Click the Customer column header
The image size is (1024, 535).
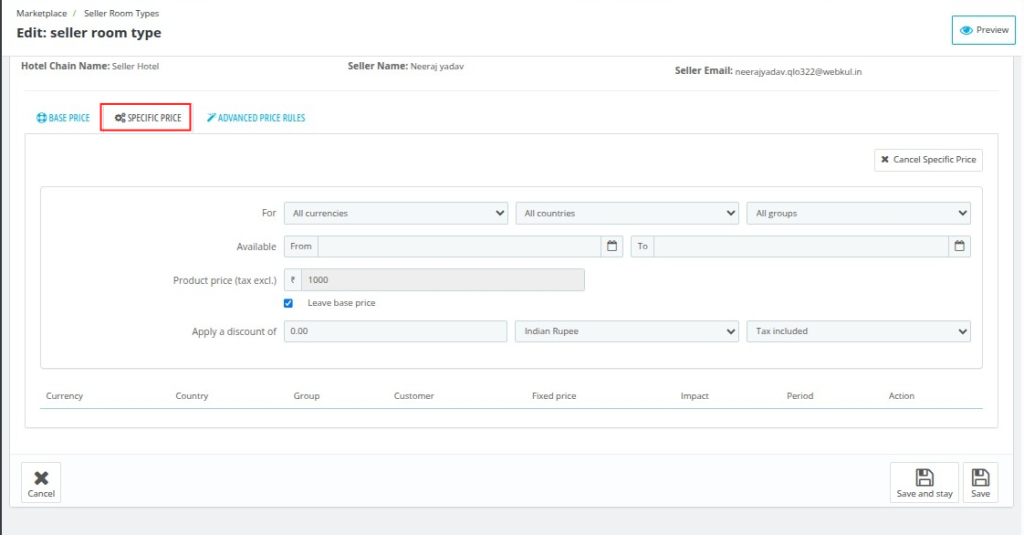[414, 396]
